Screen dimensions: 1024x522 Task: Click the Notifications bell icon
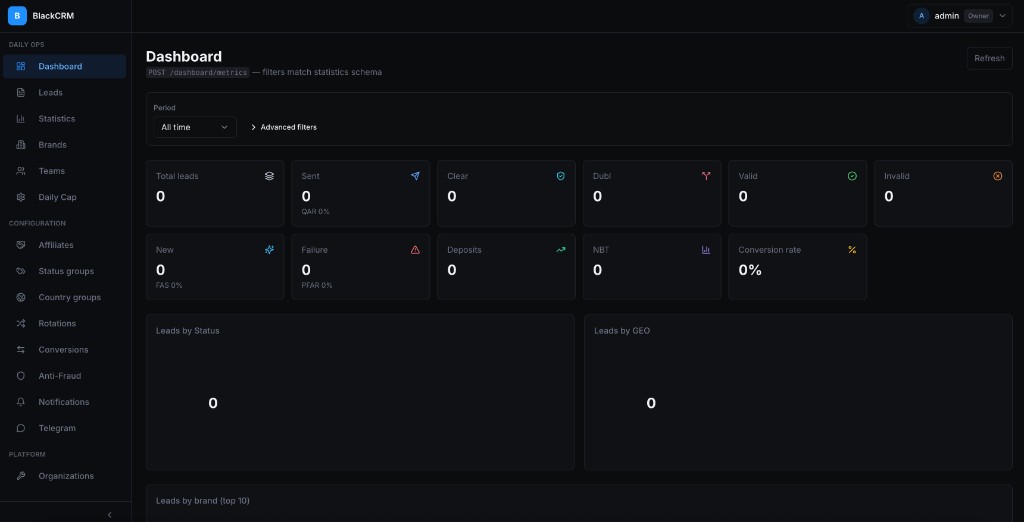click(21, 402)
